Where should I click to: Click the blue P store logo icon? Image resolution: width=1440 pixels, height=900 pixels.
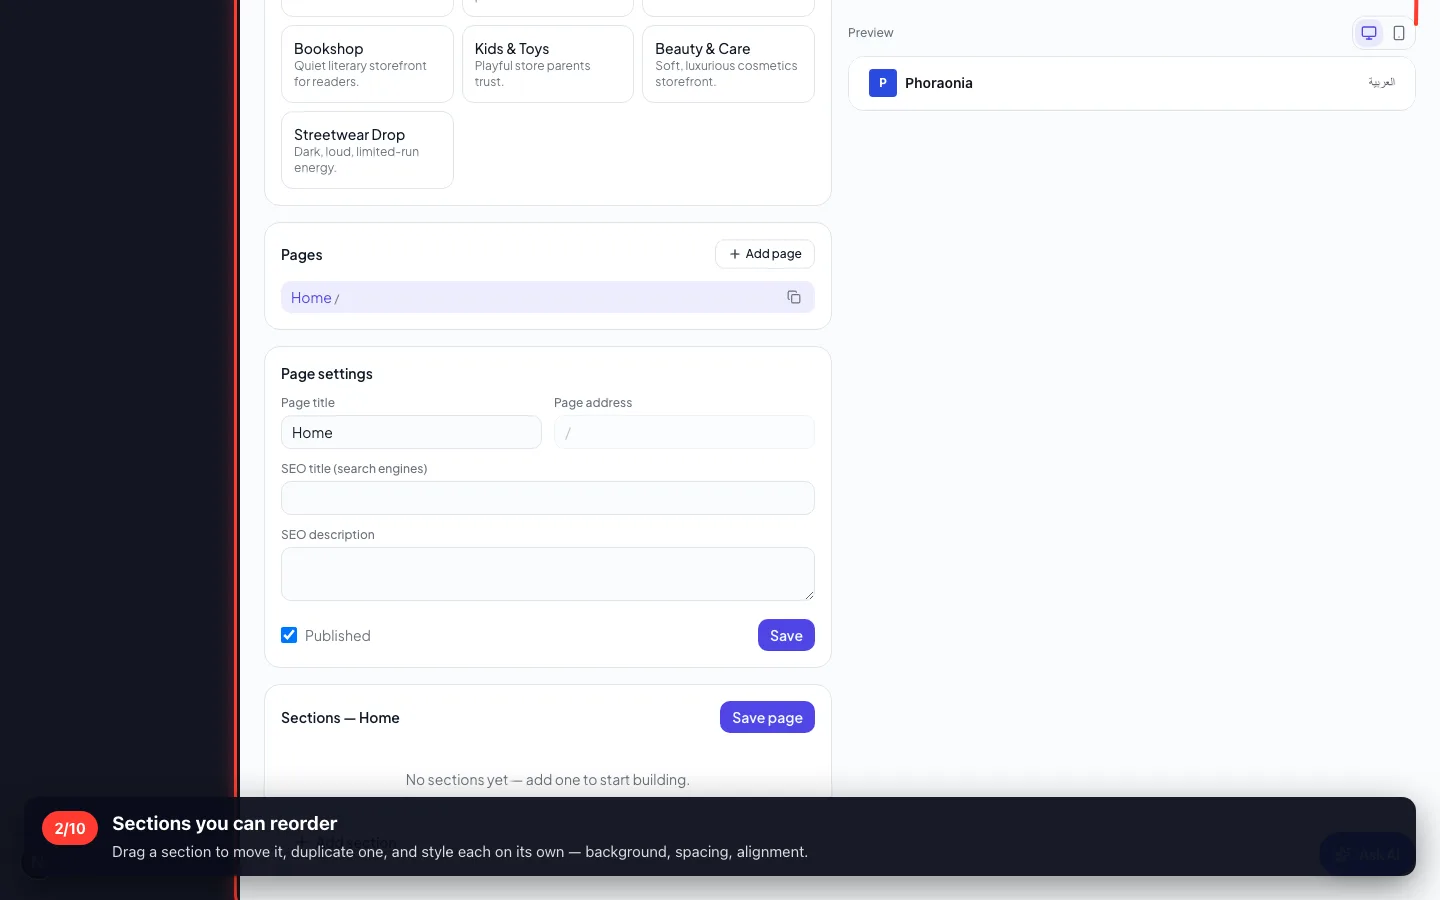[x=882, y=83]
